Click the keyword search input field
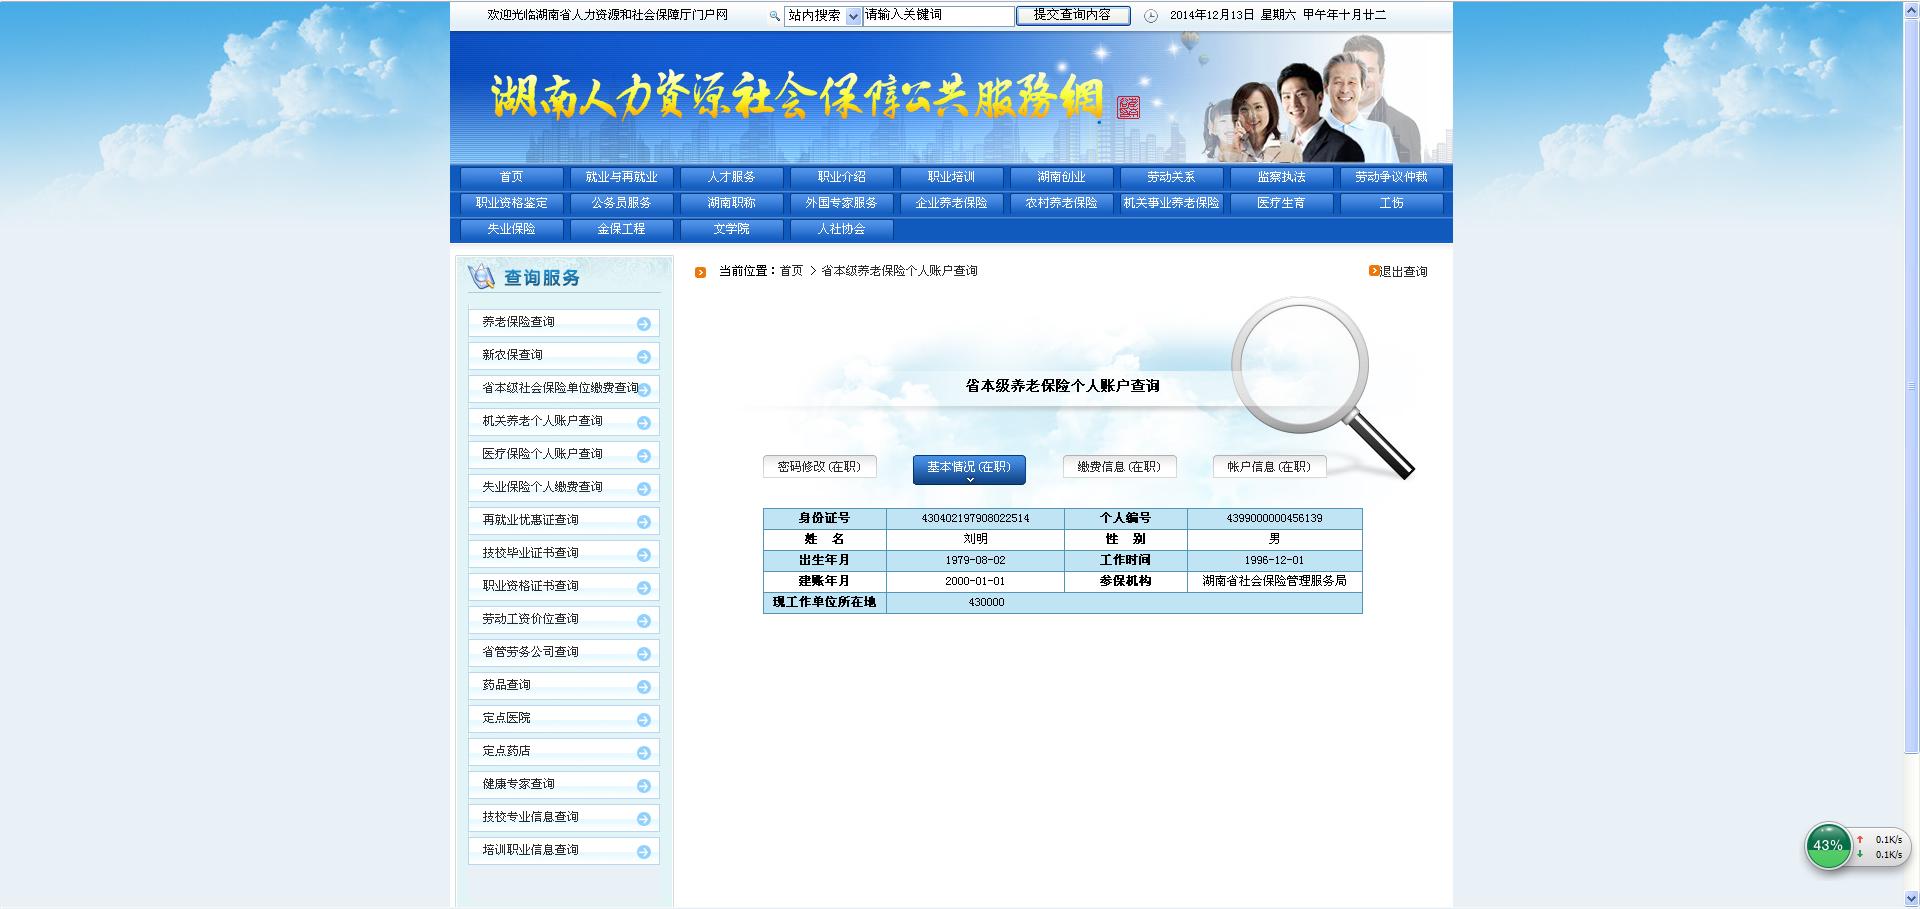 coord(938,16)
